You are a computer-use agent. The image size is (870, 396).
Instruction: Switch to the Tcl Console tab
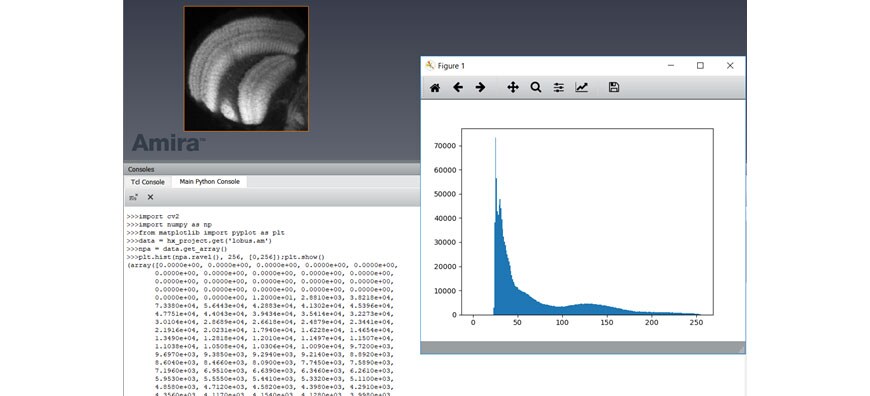tap(148, 182)
